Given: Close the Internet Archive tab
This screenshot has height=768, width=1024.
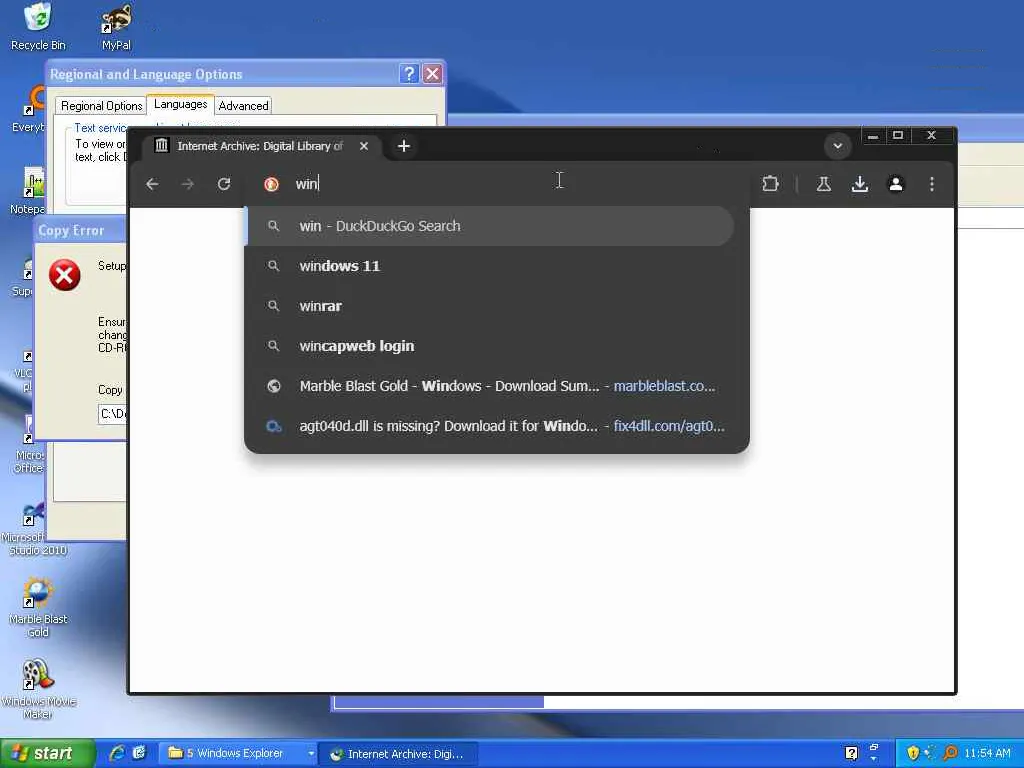Looking at the screenshot, I should tap(364, 146).
